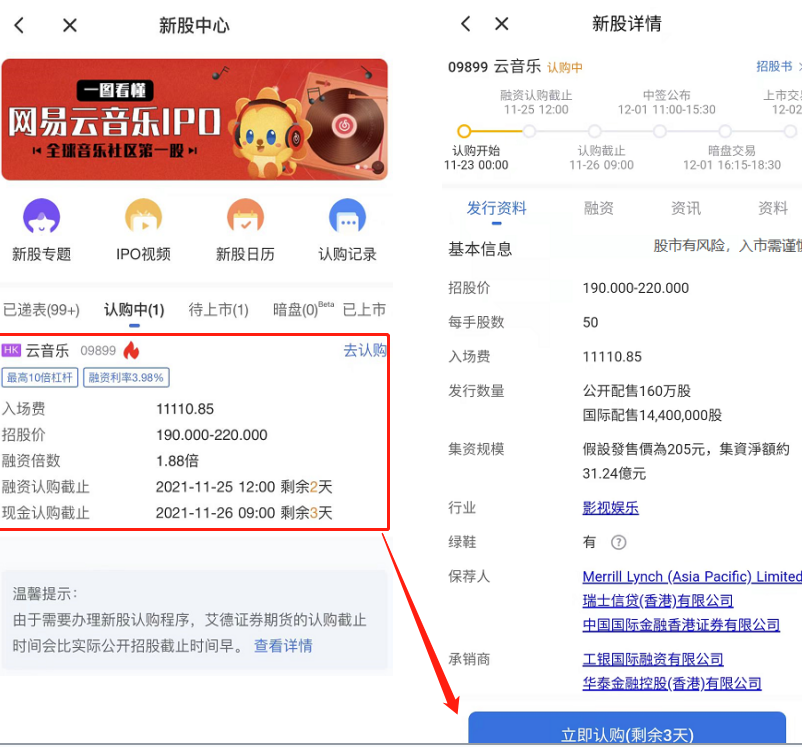Viewport: 802px width, 747px height.
Task: Tap the 融资利率3.98% tag
Action: 126,378
